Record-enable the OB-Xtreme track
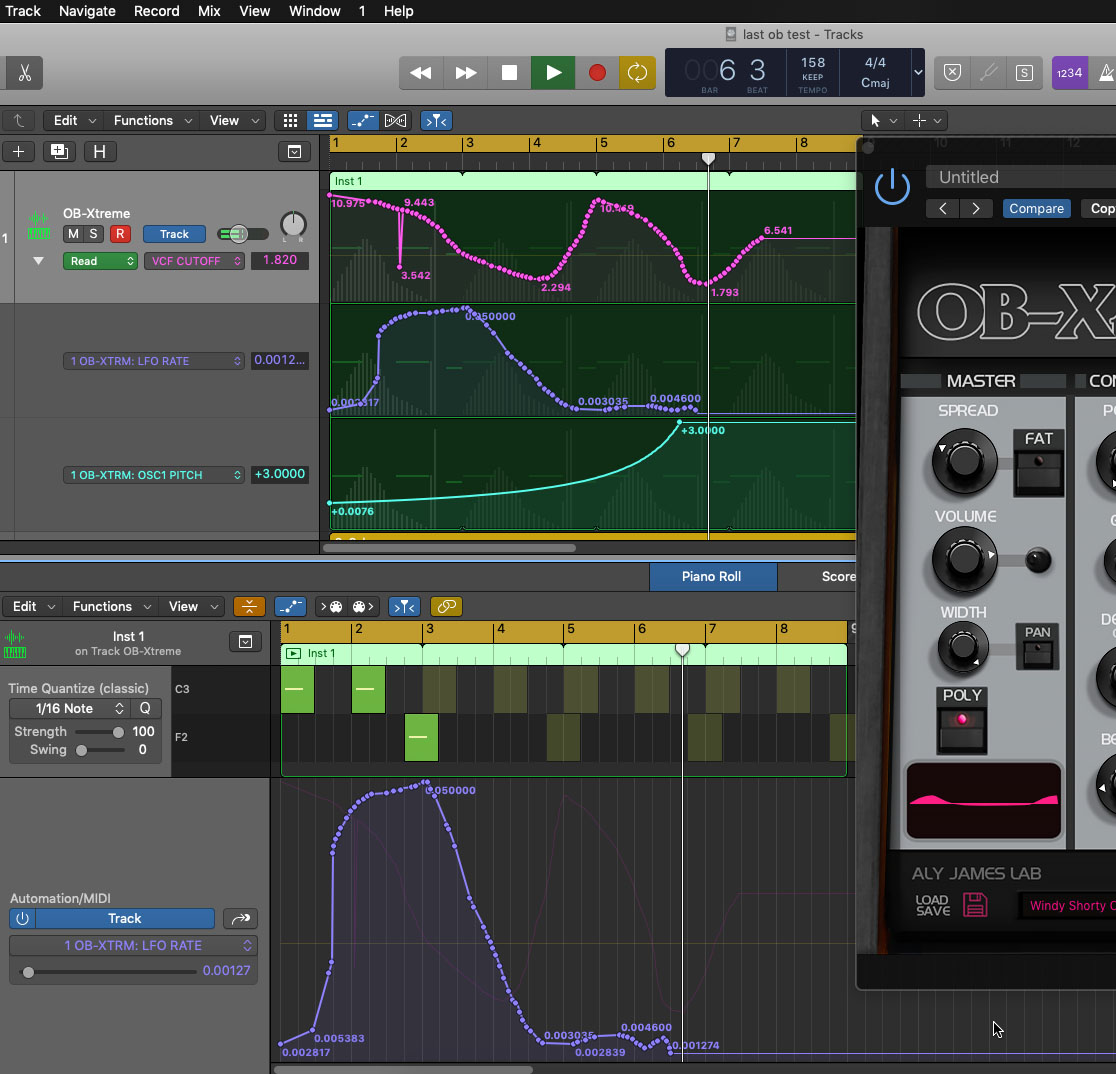This screenshot has width=1116, height=1074. 120,233
